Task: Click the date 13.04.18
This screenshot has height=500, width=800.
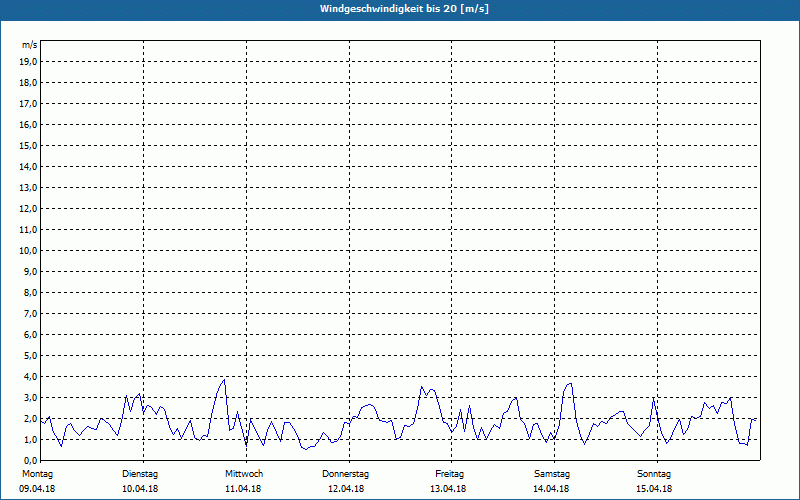Action: tap(448, 489)
